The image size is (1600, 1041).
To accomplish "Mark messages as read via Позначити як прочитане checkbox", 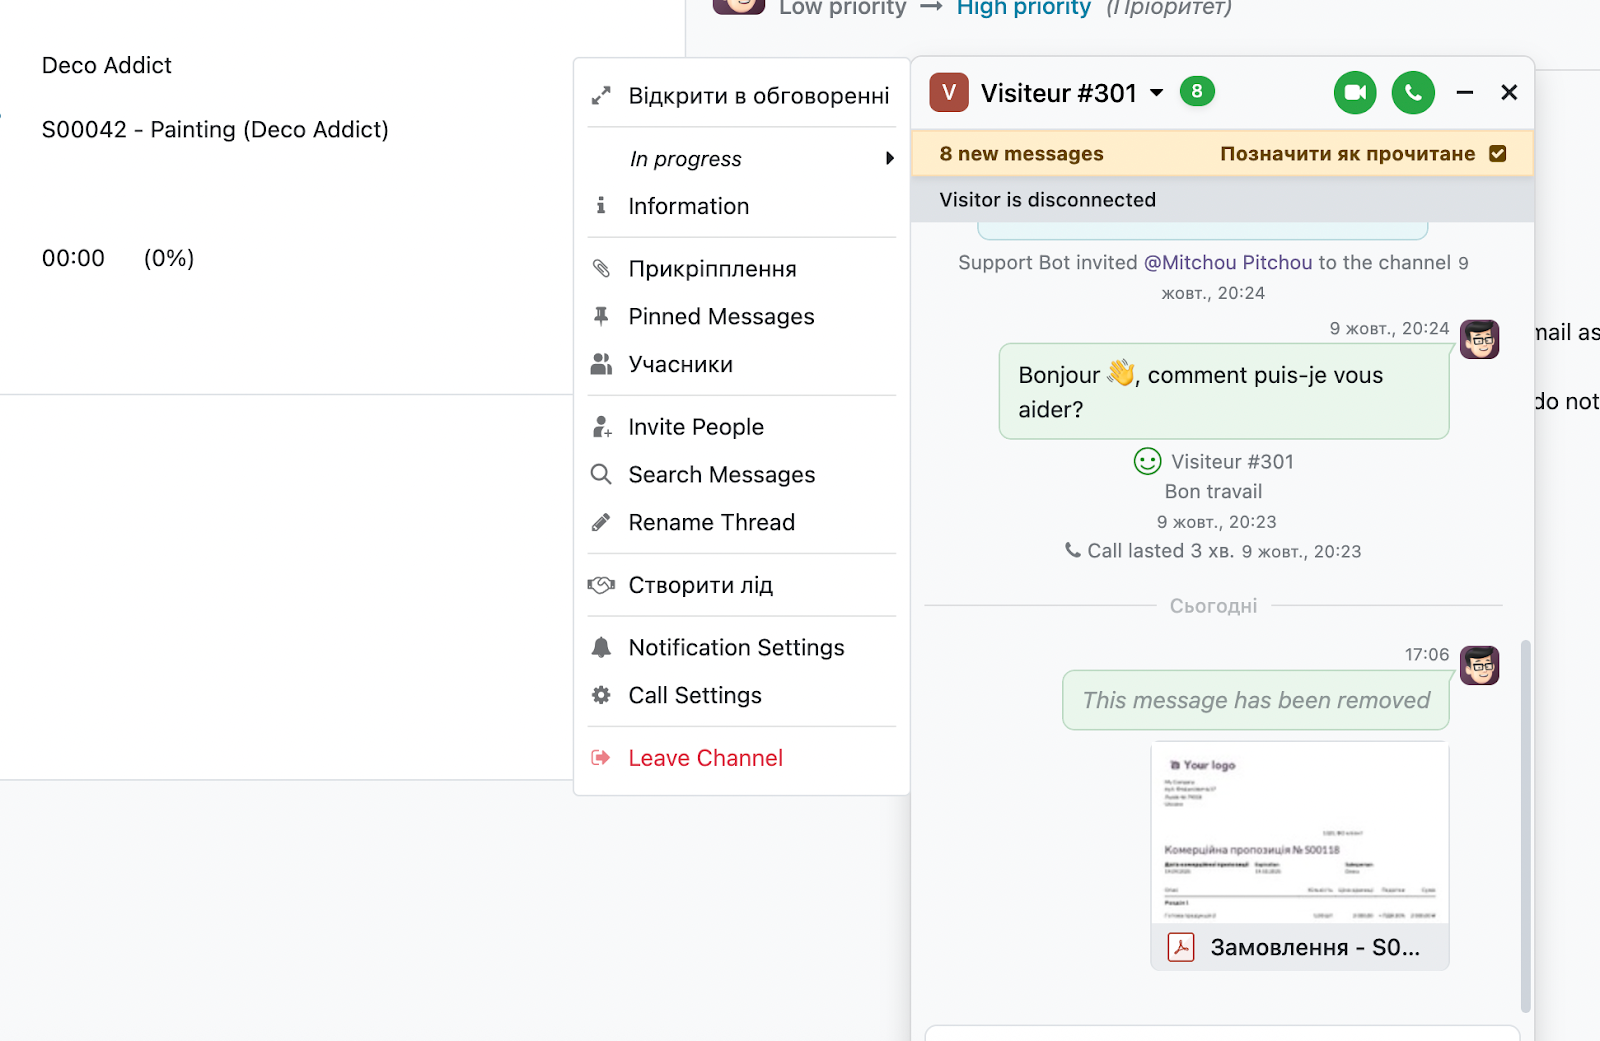I will coord(1497,154).
